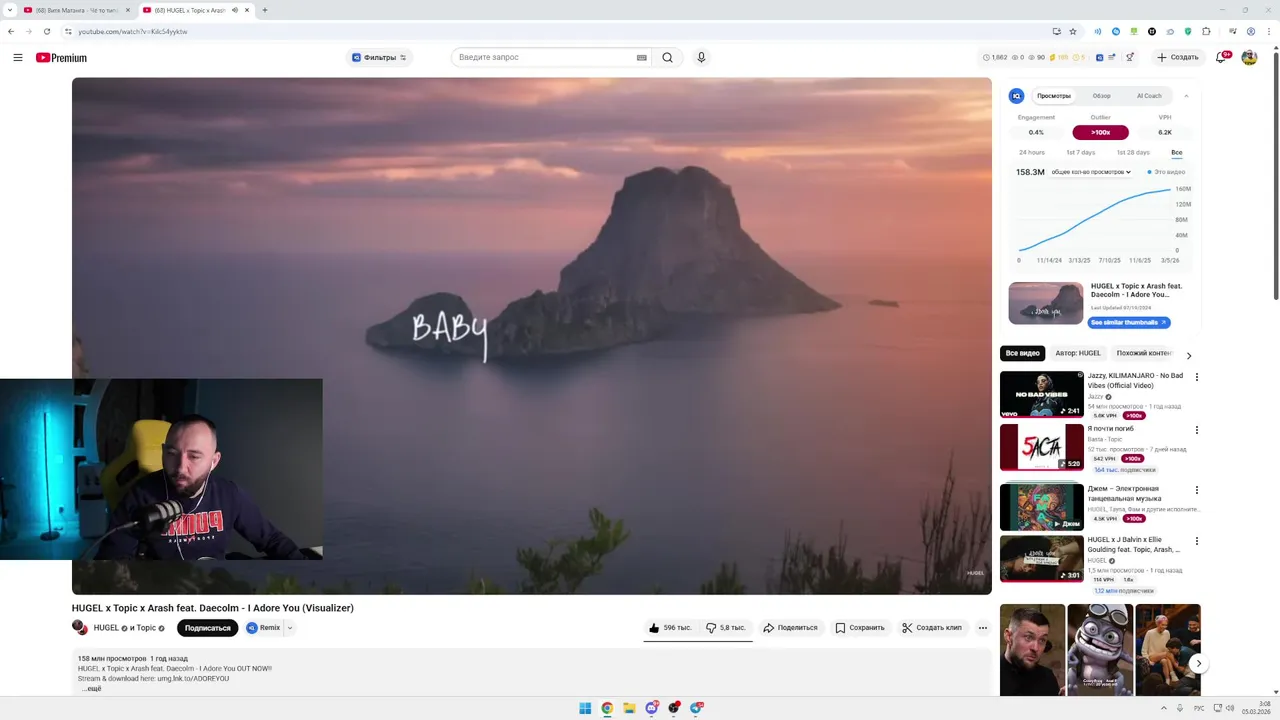Click the green shield extension icon

[x=1188, y=31]
